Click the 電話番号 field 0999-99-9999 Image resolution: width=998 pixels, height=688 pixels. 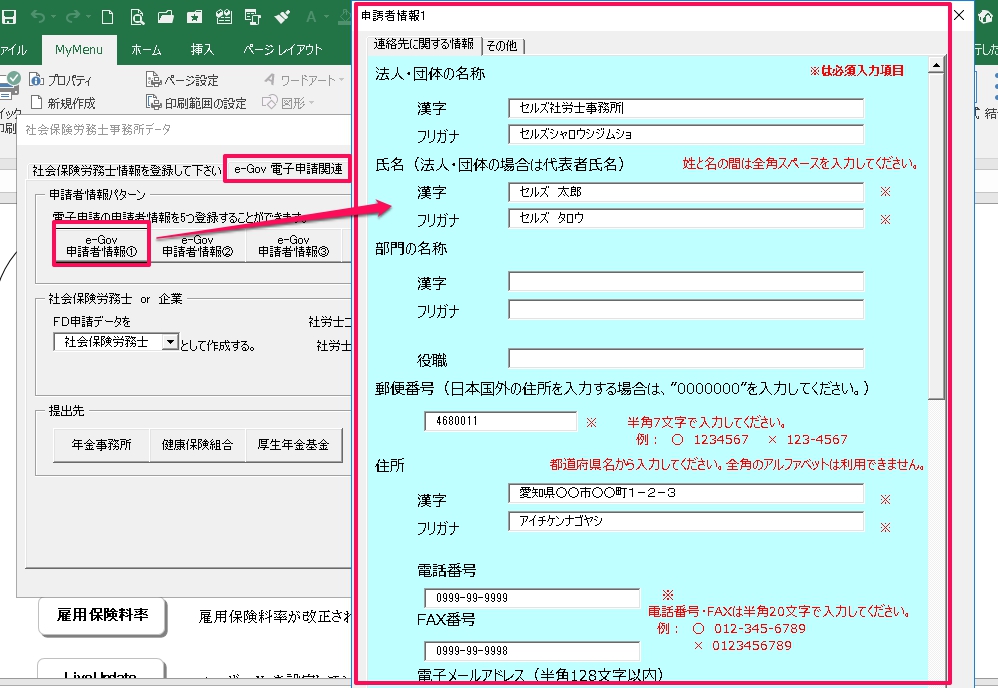[x=531, y=598]
